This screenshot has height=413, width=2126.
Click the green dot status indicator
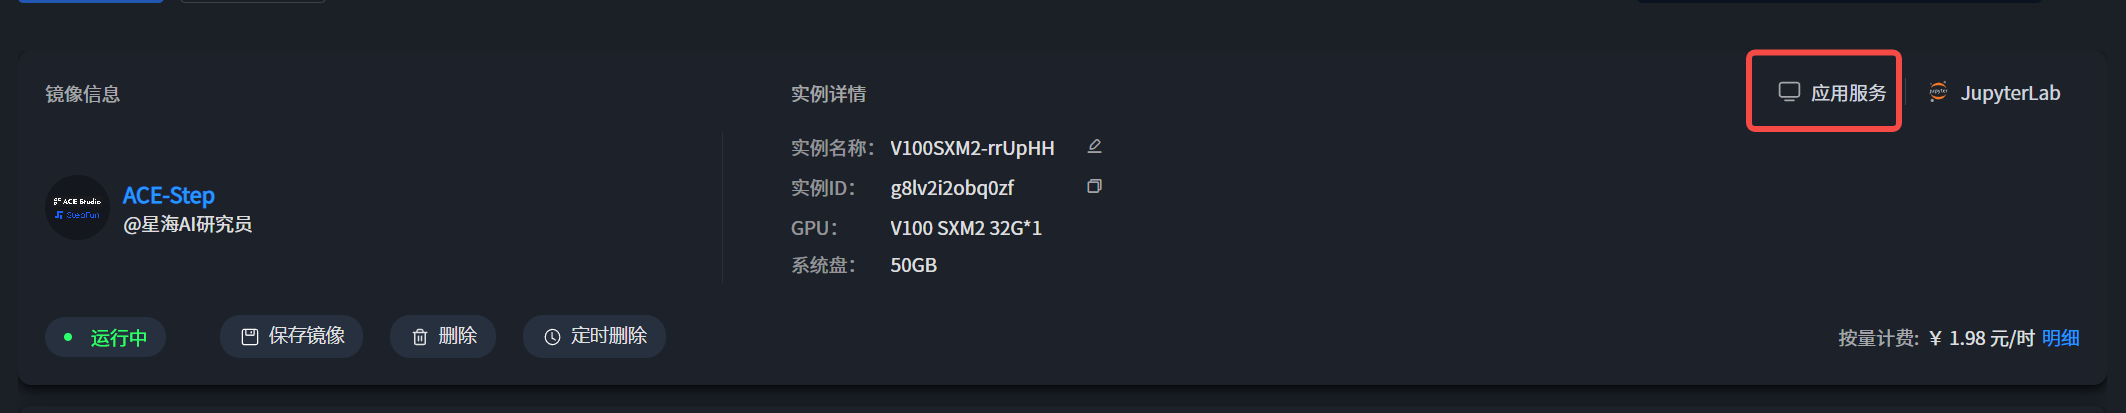68,337
